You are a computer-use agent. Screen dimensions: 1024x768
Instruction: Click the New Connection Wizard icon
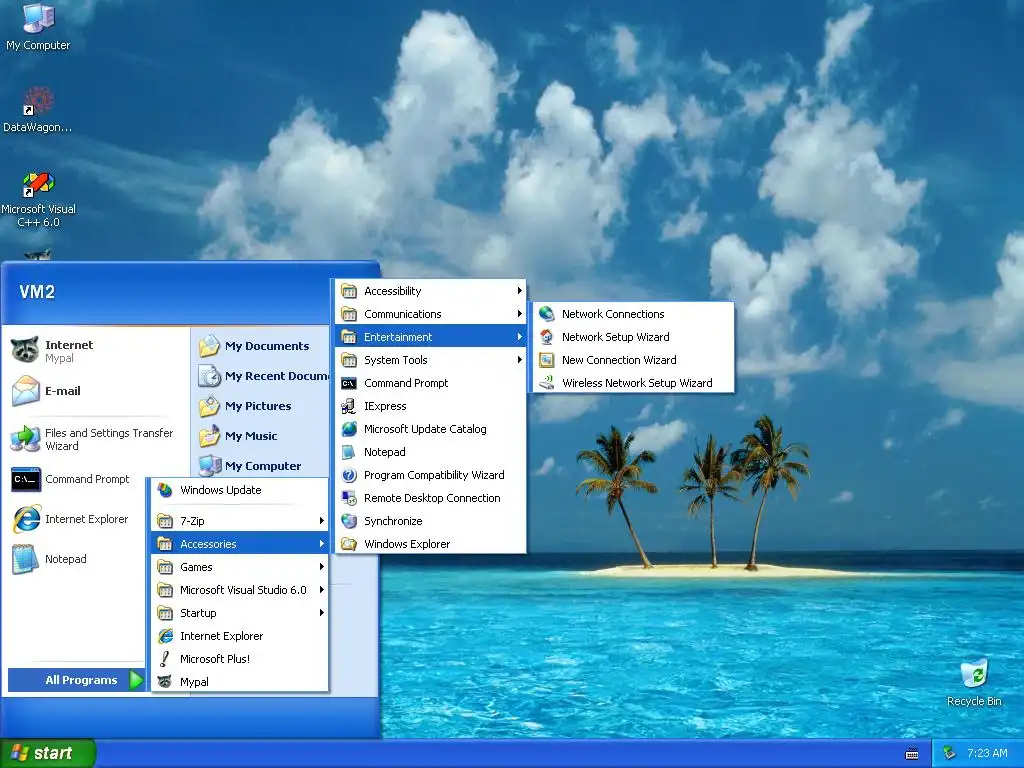point(547,360)
